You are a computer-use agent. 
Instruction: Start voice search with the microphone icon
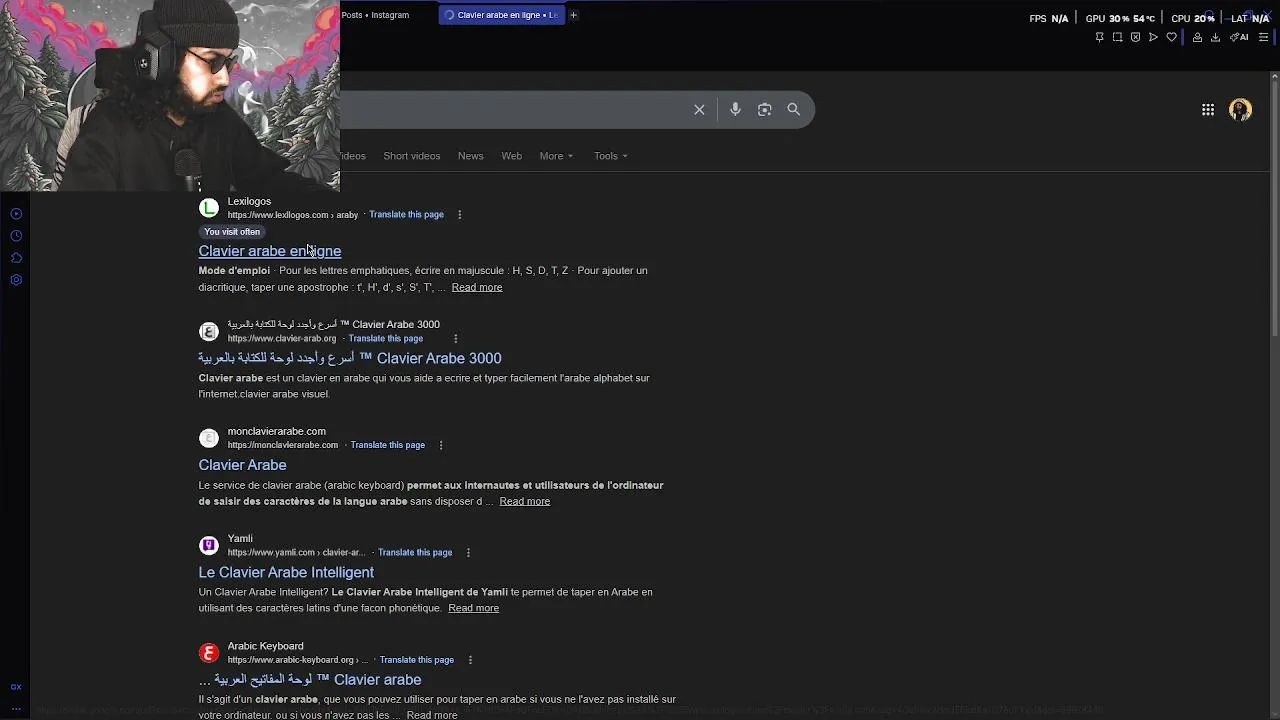735,110
